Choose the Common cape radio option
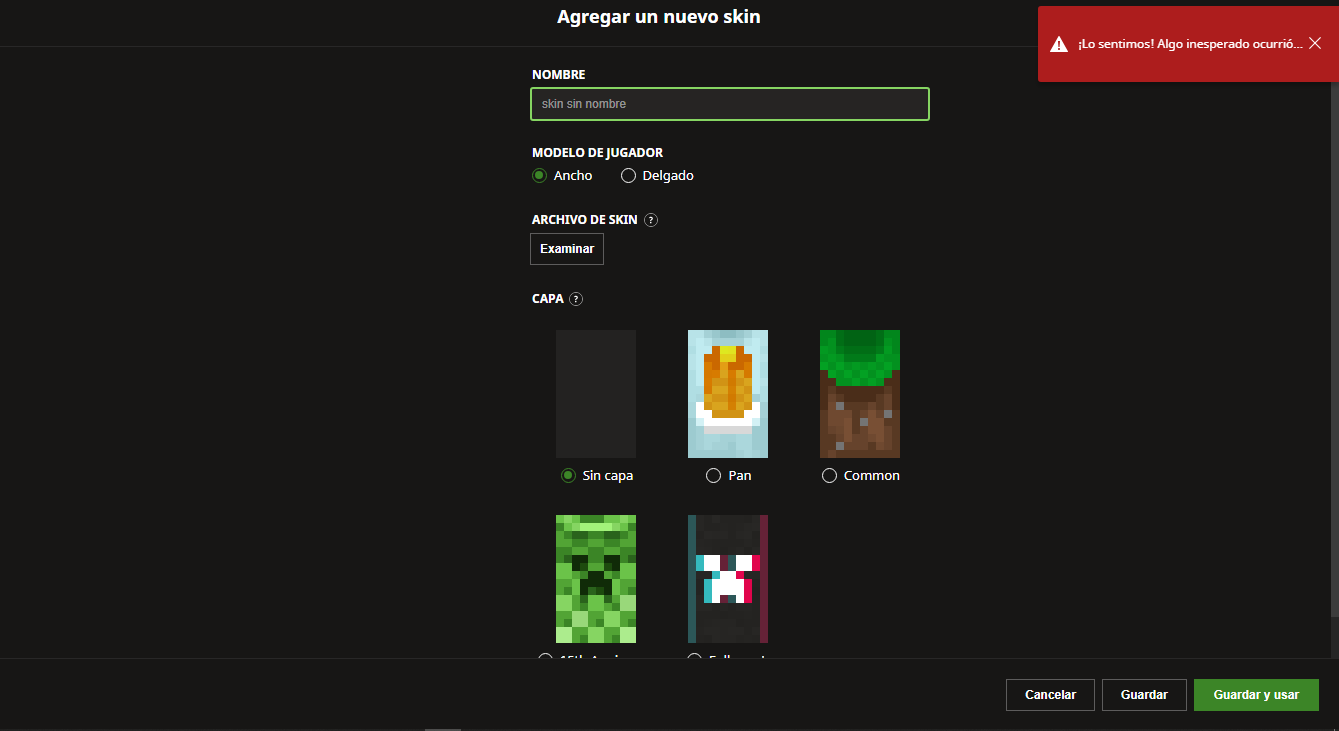This screenshot has height=731, width=1339. 829,476
